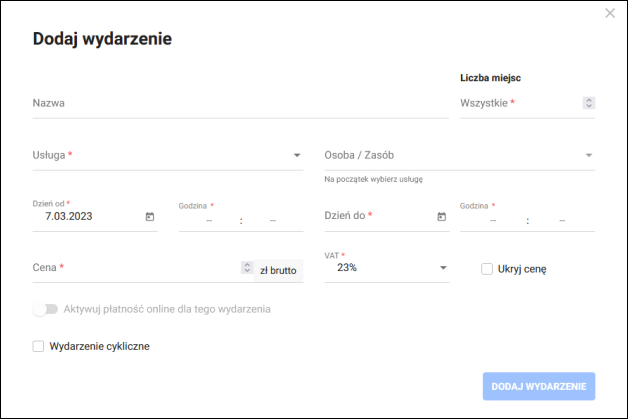Open the VAT 23% dropdown
This screenshot has height=419, width=628.
coord(443,268)
